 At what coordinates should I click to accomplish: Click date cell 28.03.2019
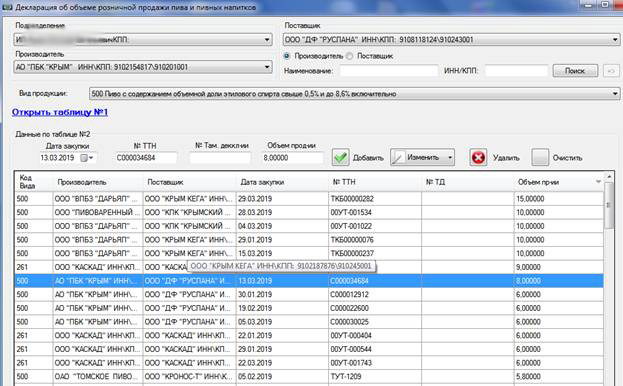(282, 212)
